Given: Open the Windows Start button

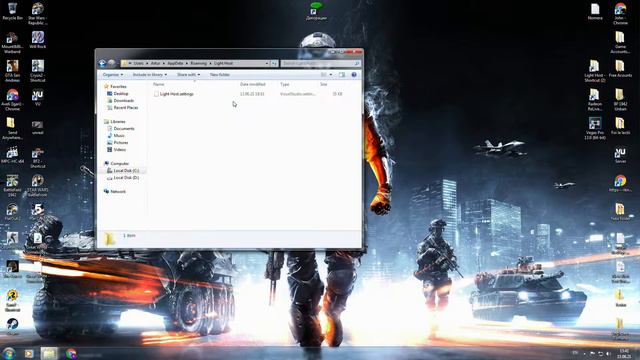Looking at the screenshot, I should pos(9,353).
